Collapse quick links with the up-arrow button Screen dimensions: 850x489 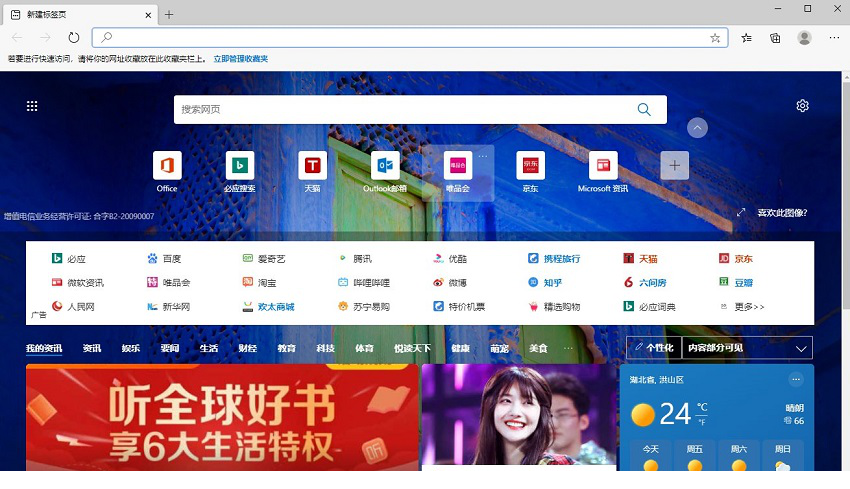[698, 128]
